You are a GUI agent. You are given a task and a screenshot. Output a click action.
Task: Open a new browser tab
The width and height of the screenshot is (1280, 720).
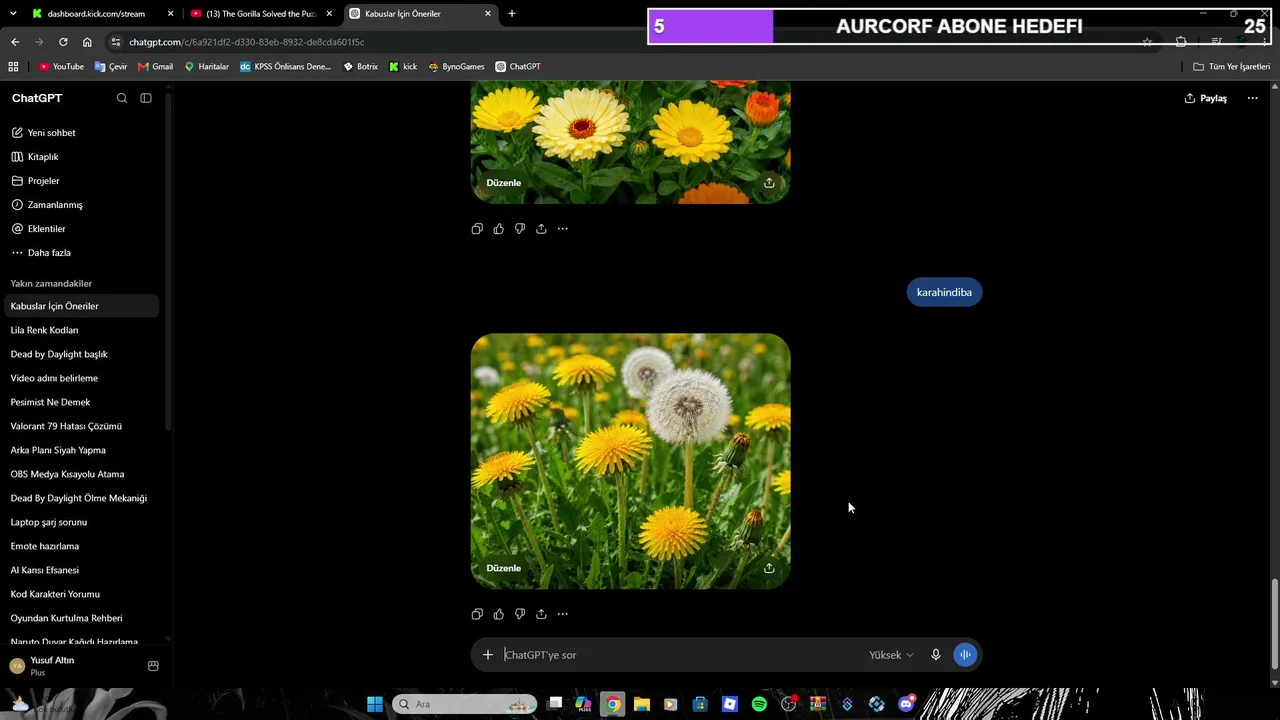point(512,14)
